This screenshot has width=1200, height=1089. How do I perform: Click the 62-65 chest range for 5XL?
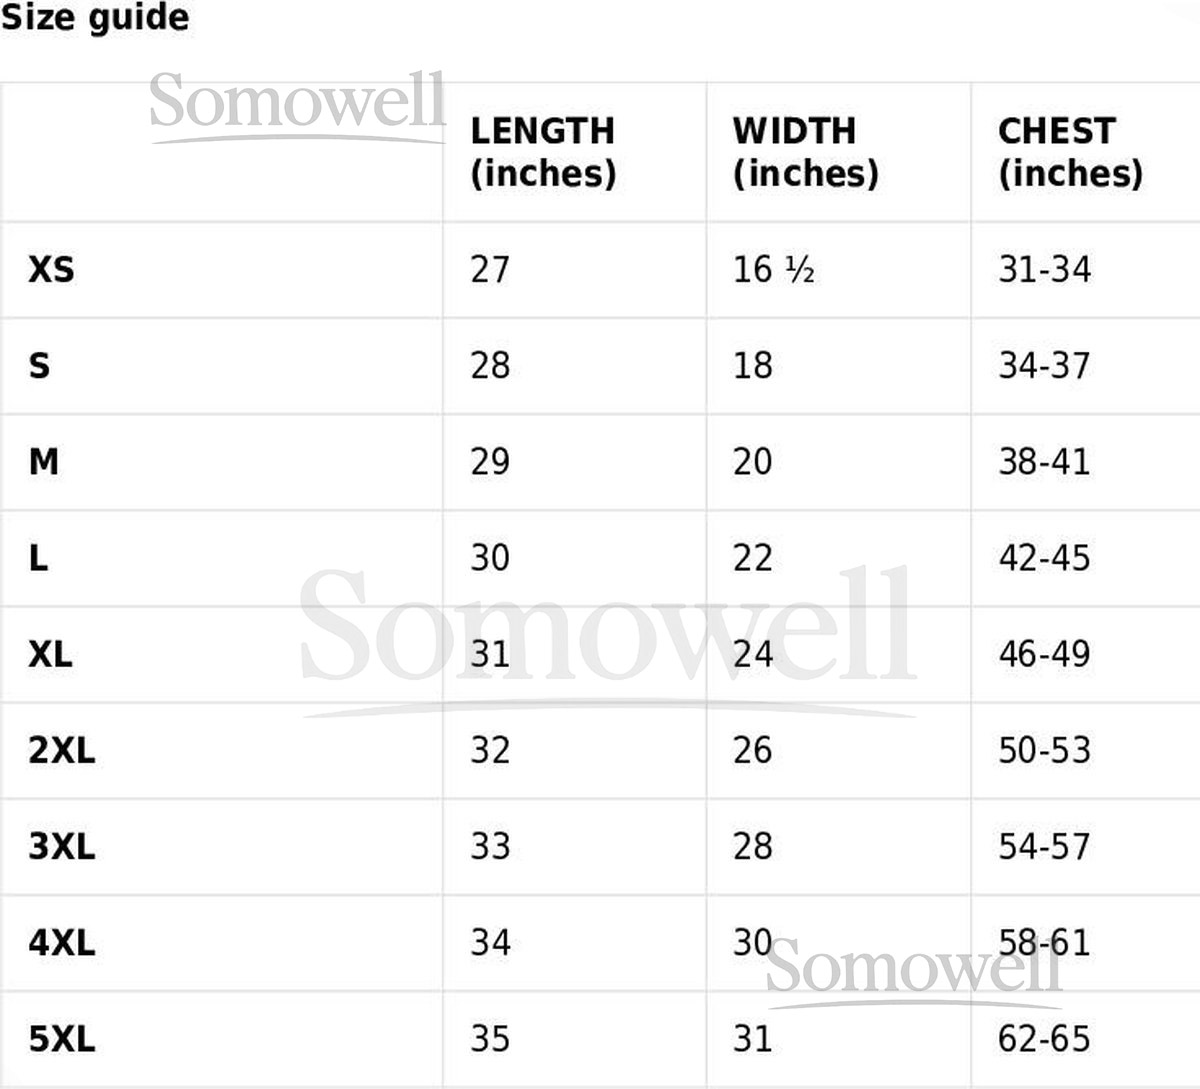[x=1044, y=1039]
